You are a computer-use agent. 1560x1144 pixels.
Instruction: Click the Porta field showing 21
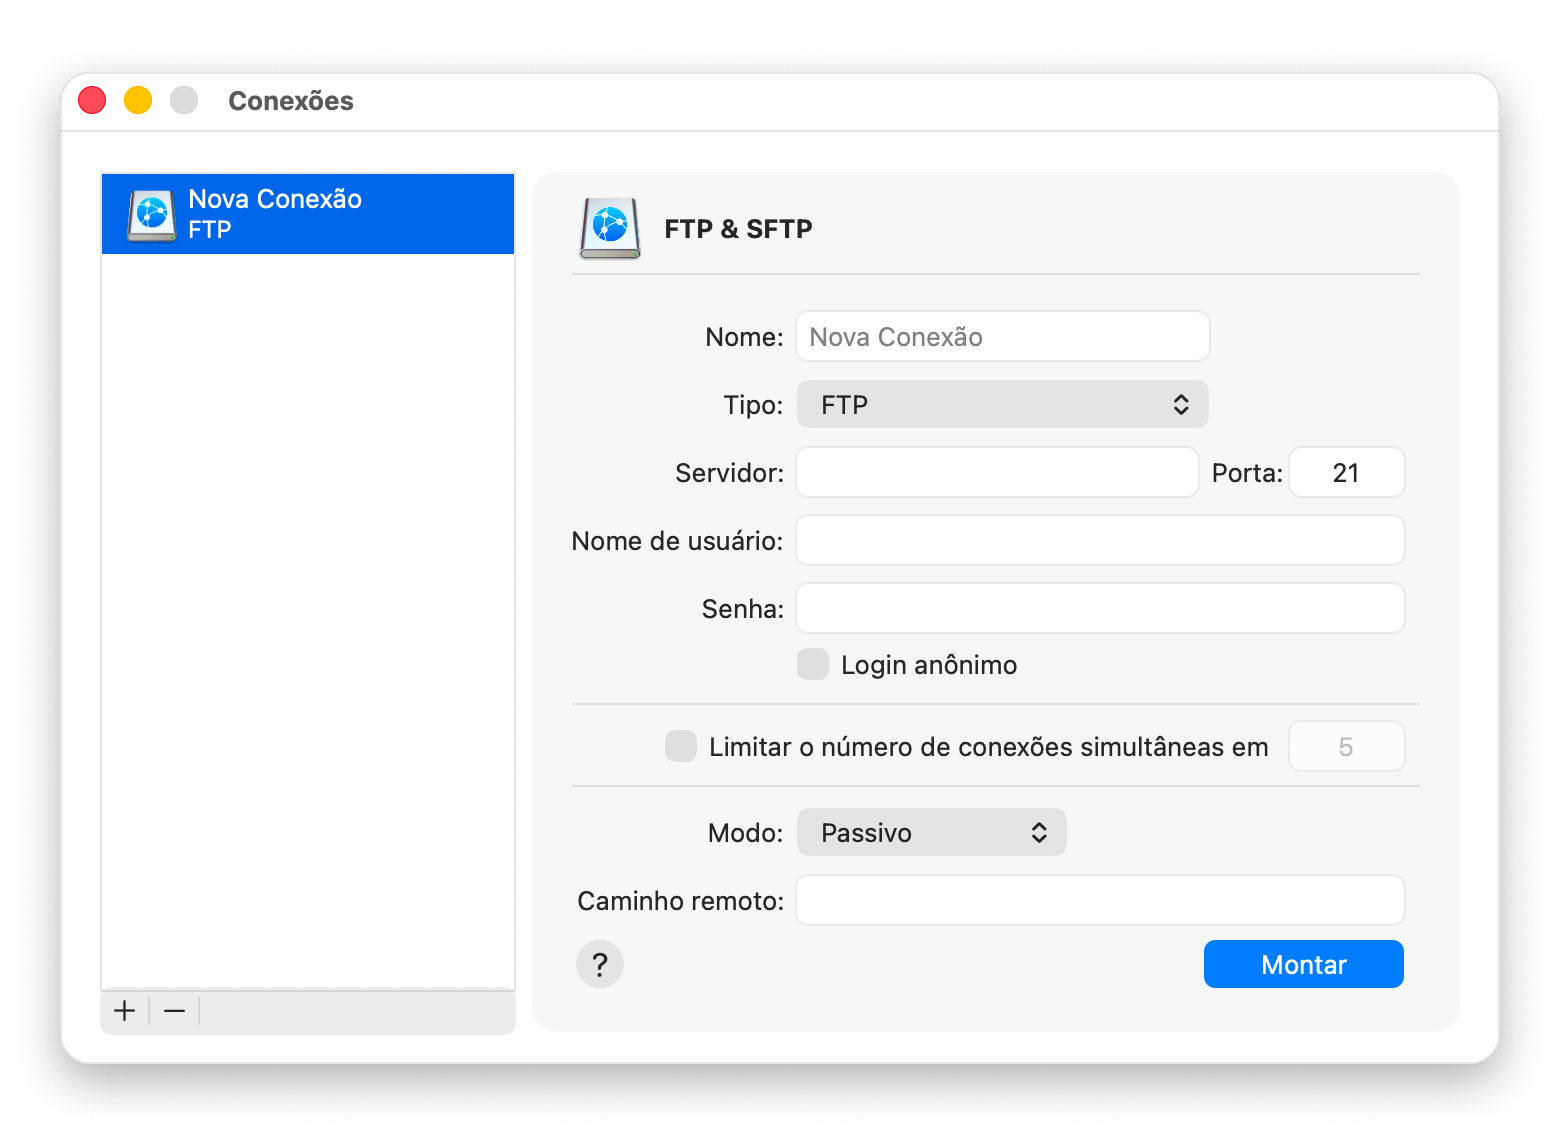[1347, 472]
